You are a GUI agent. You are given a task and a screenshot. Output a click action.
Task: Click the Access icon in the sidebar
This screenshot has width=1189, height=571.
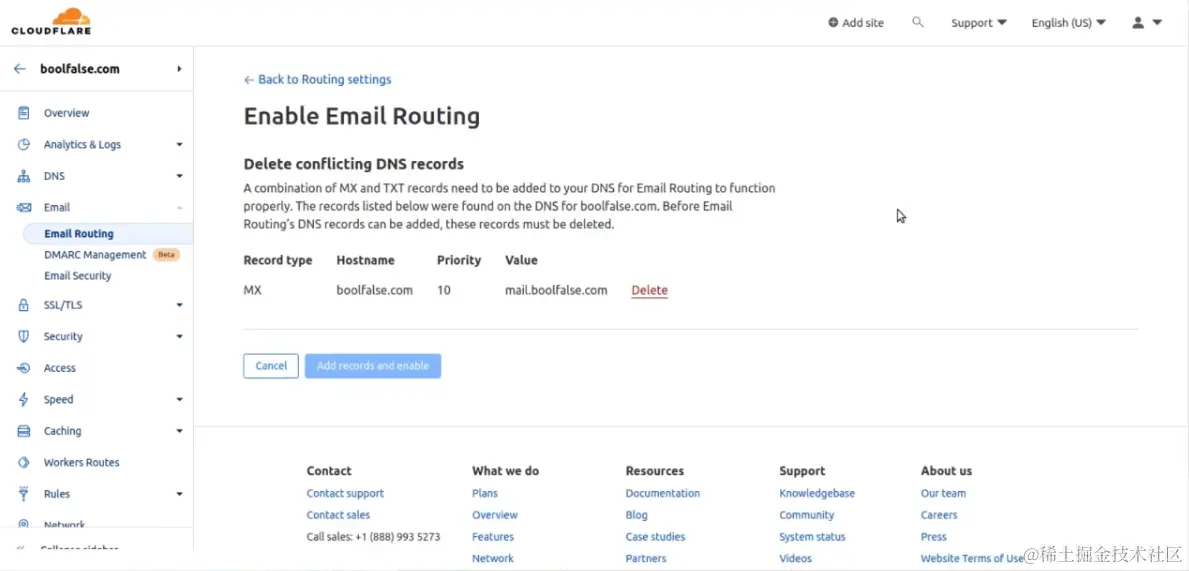point(24,368)
